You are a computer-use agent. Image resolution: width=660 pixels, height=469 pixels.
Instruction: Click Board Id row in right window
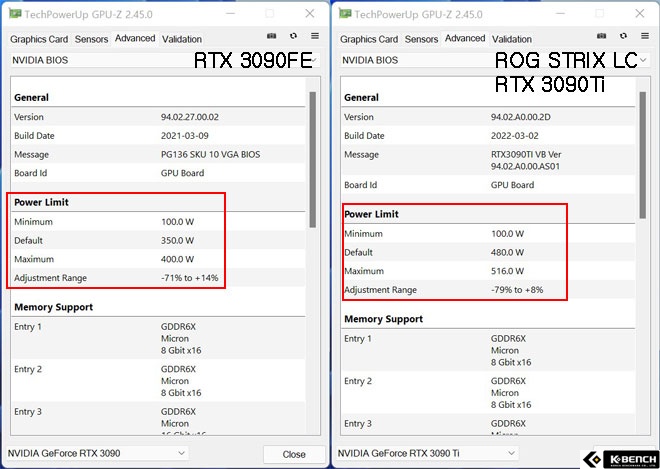488,185
